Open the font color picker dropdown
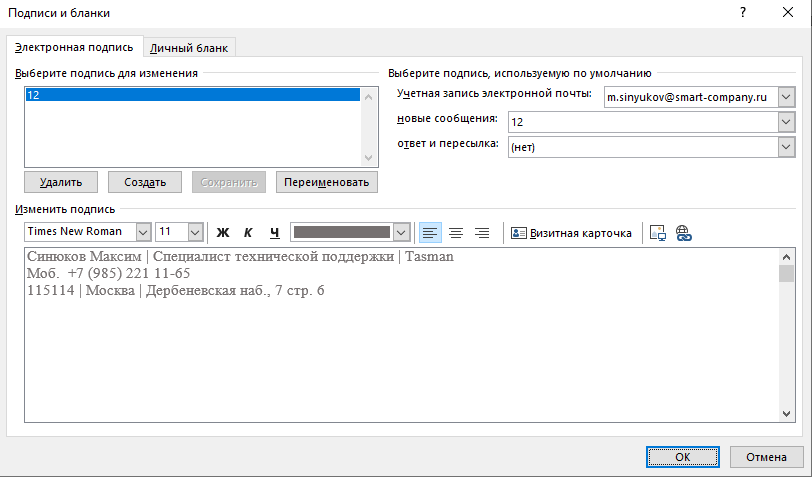This screenshot has width=812, height=477. pos(402,232)
